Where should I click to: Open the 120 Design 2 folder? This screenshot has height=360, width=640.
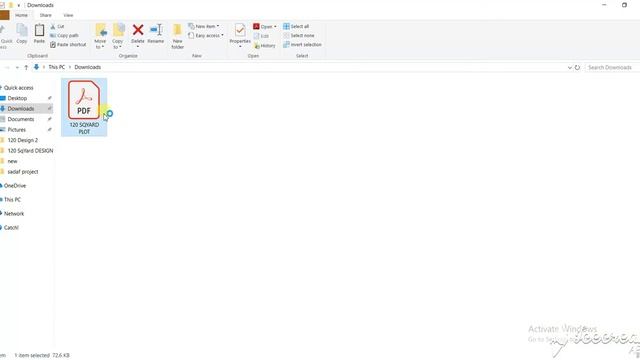coord(22,140)
